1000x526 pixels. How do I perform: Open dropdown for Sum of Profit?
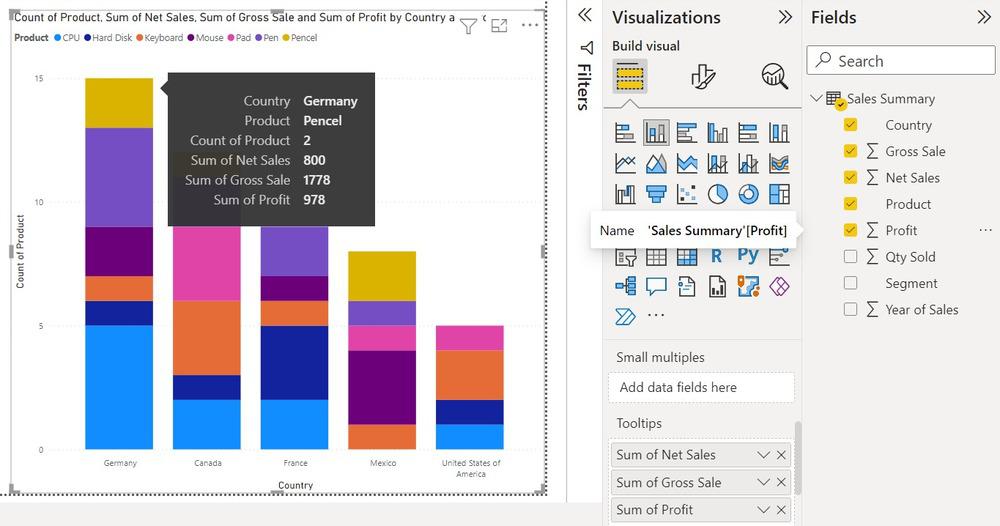pyautogui.click(x=763, y=509)
